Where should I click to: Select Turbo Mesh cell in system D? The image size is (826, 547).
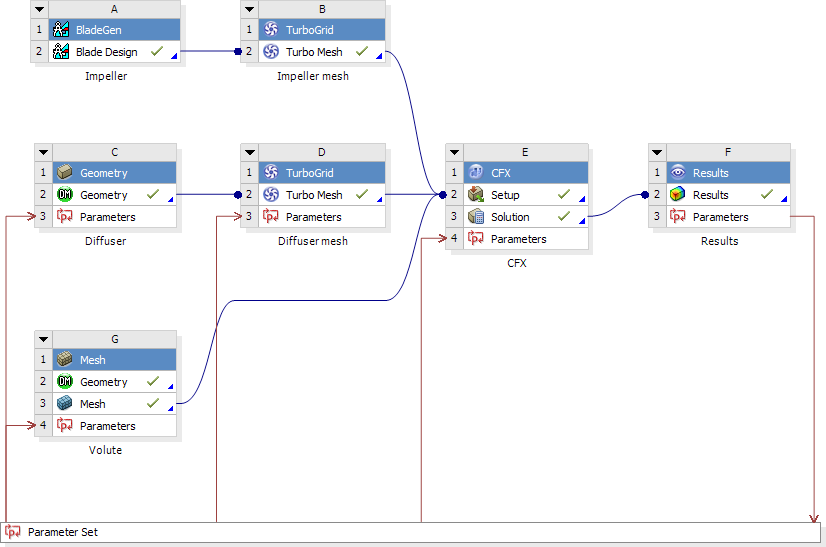[x=321, y=194]
